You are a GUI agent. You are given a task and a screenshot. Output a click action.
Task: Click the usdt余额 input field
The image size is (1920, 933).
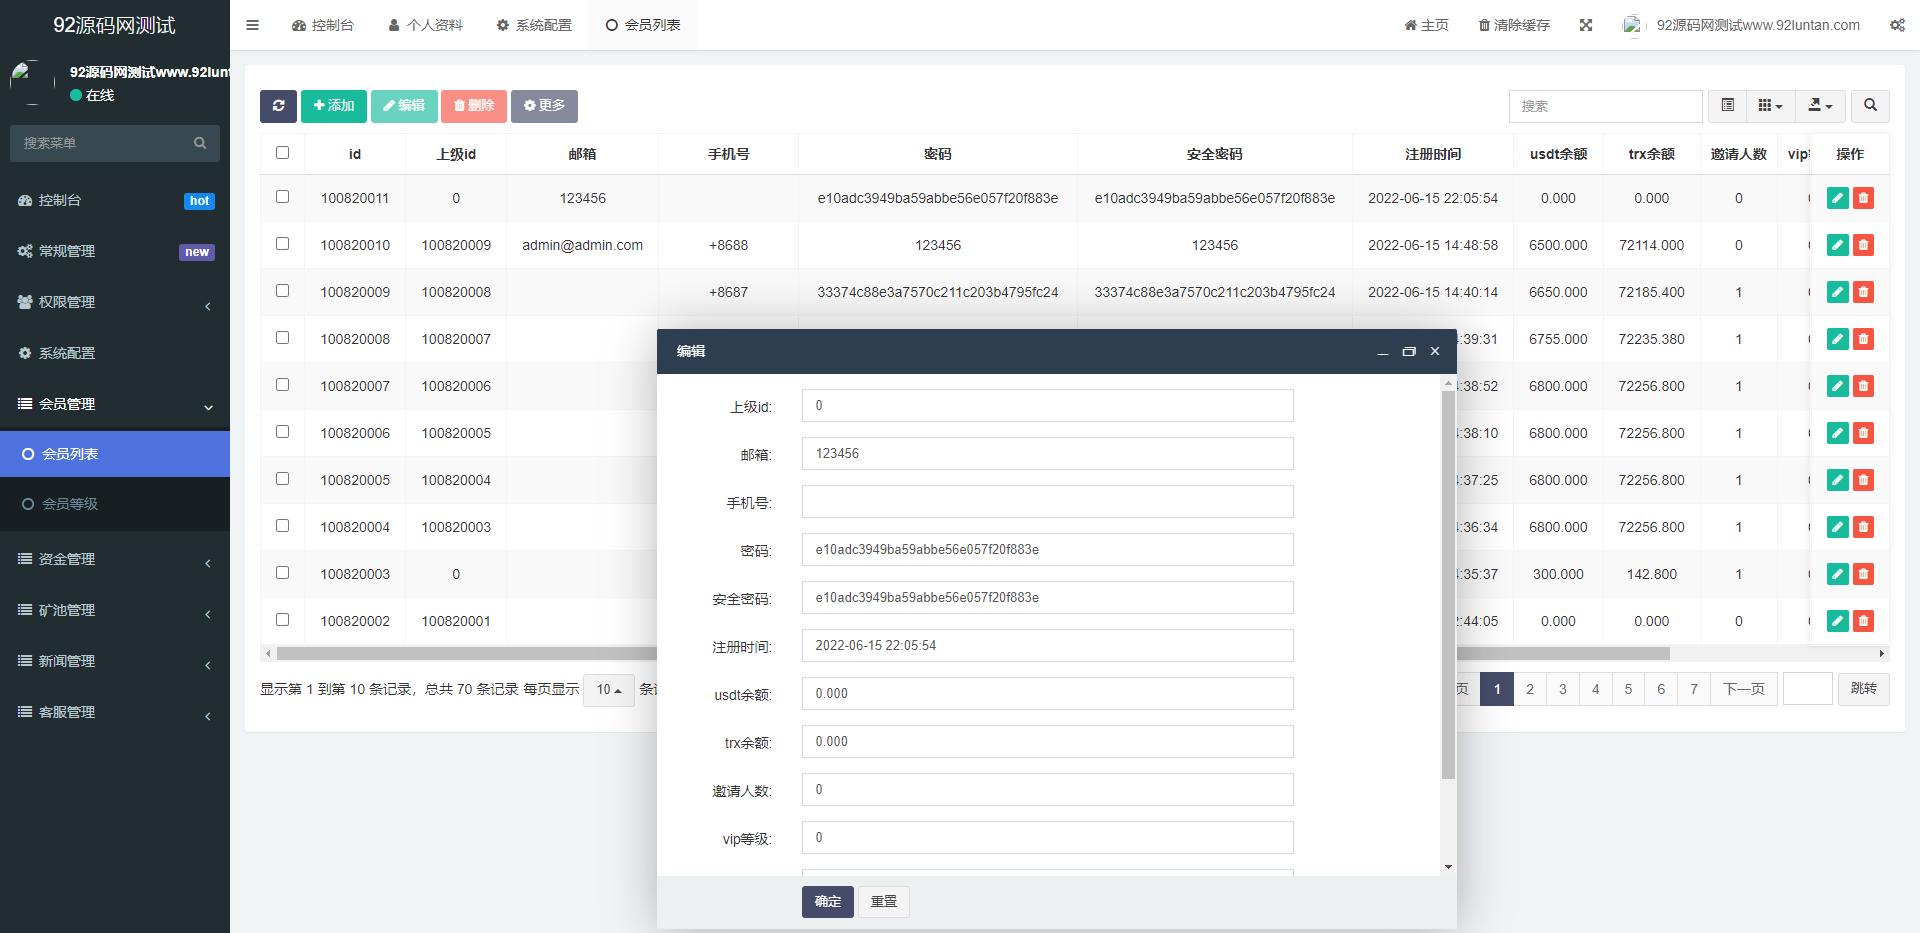(1047, 694)
